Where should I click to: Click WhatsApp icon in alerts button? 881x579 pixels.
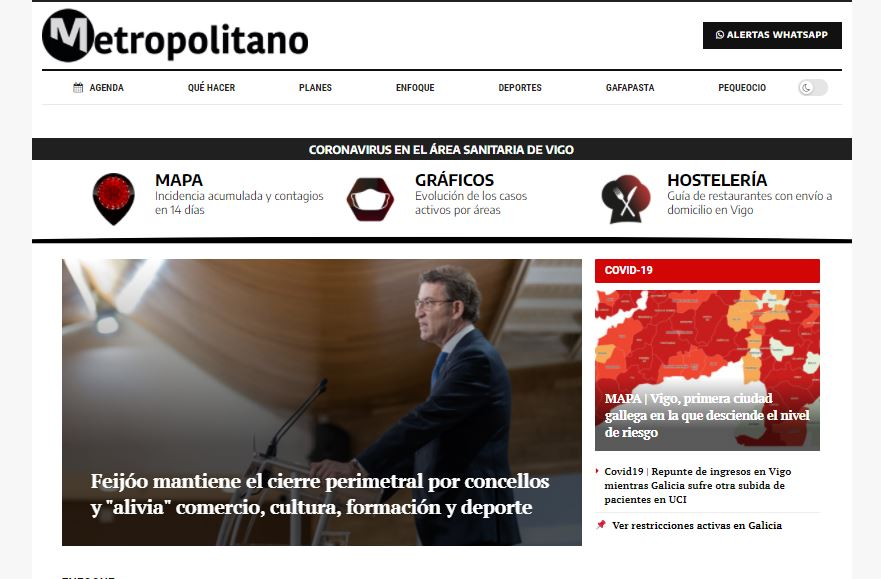[720, 35]
